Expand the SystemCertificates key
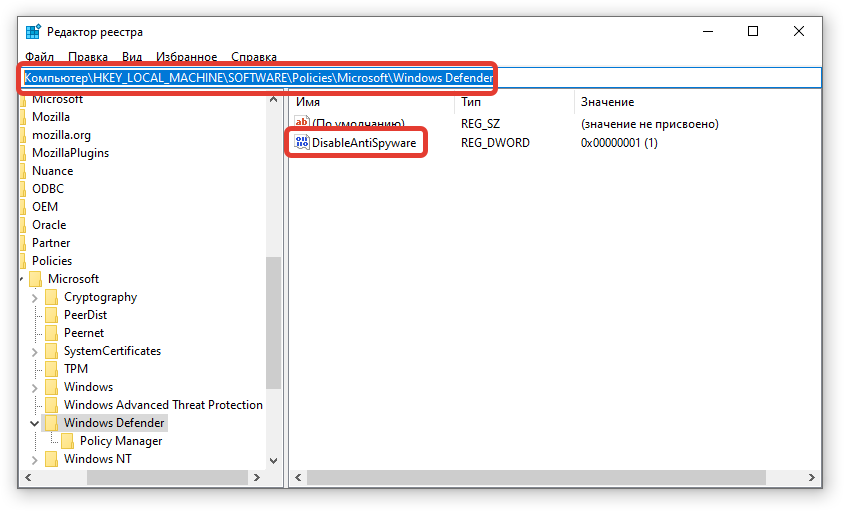 tap(34, 352)
